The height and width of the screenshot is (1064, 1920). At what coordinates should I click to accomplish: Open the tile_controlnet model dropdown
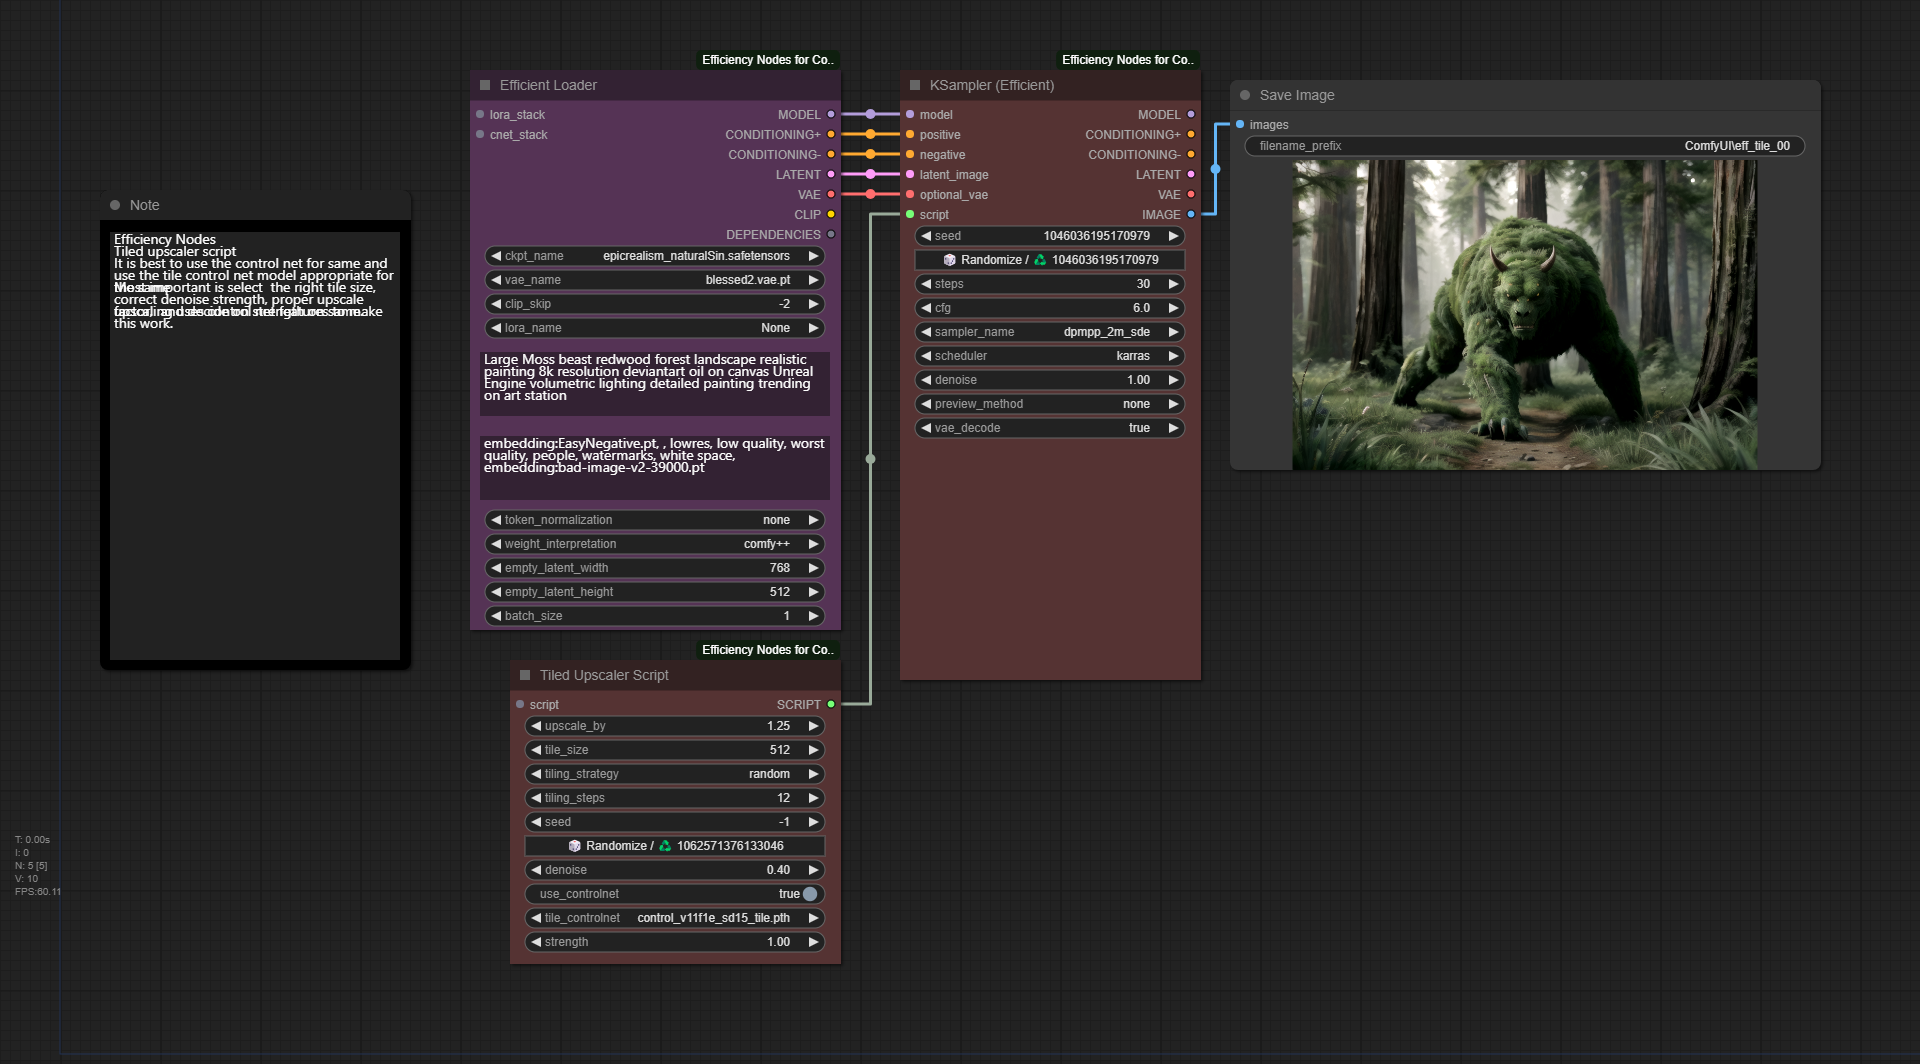[675, 918]
